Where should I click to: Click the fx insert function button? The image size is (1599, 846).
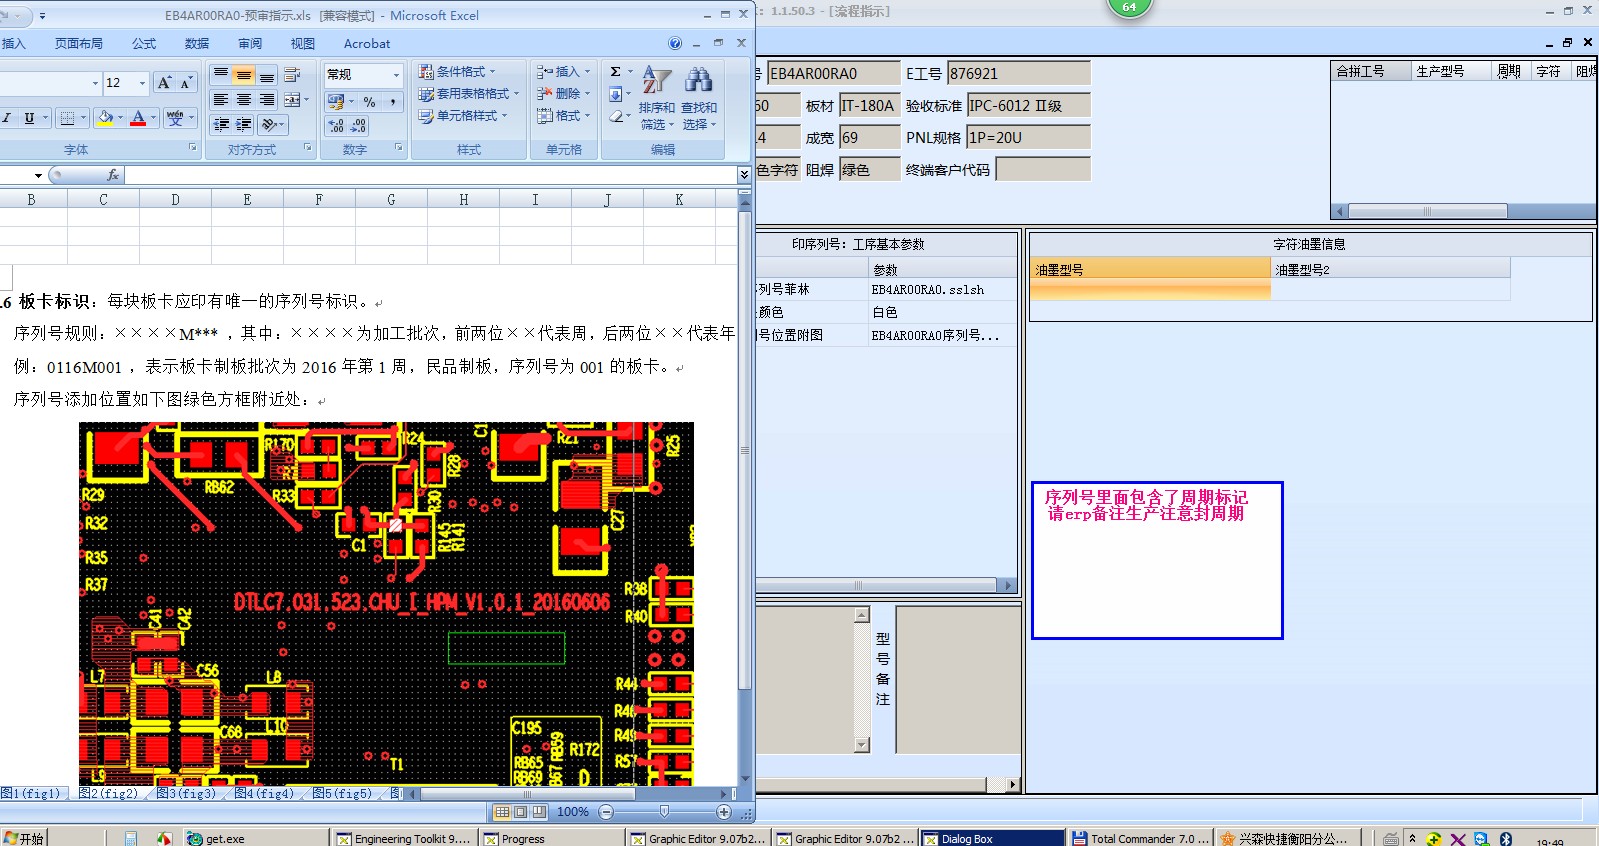pos(113,175)
